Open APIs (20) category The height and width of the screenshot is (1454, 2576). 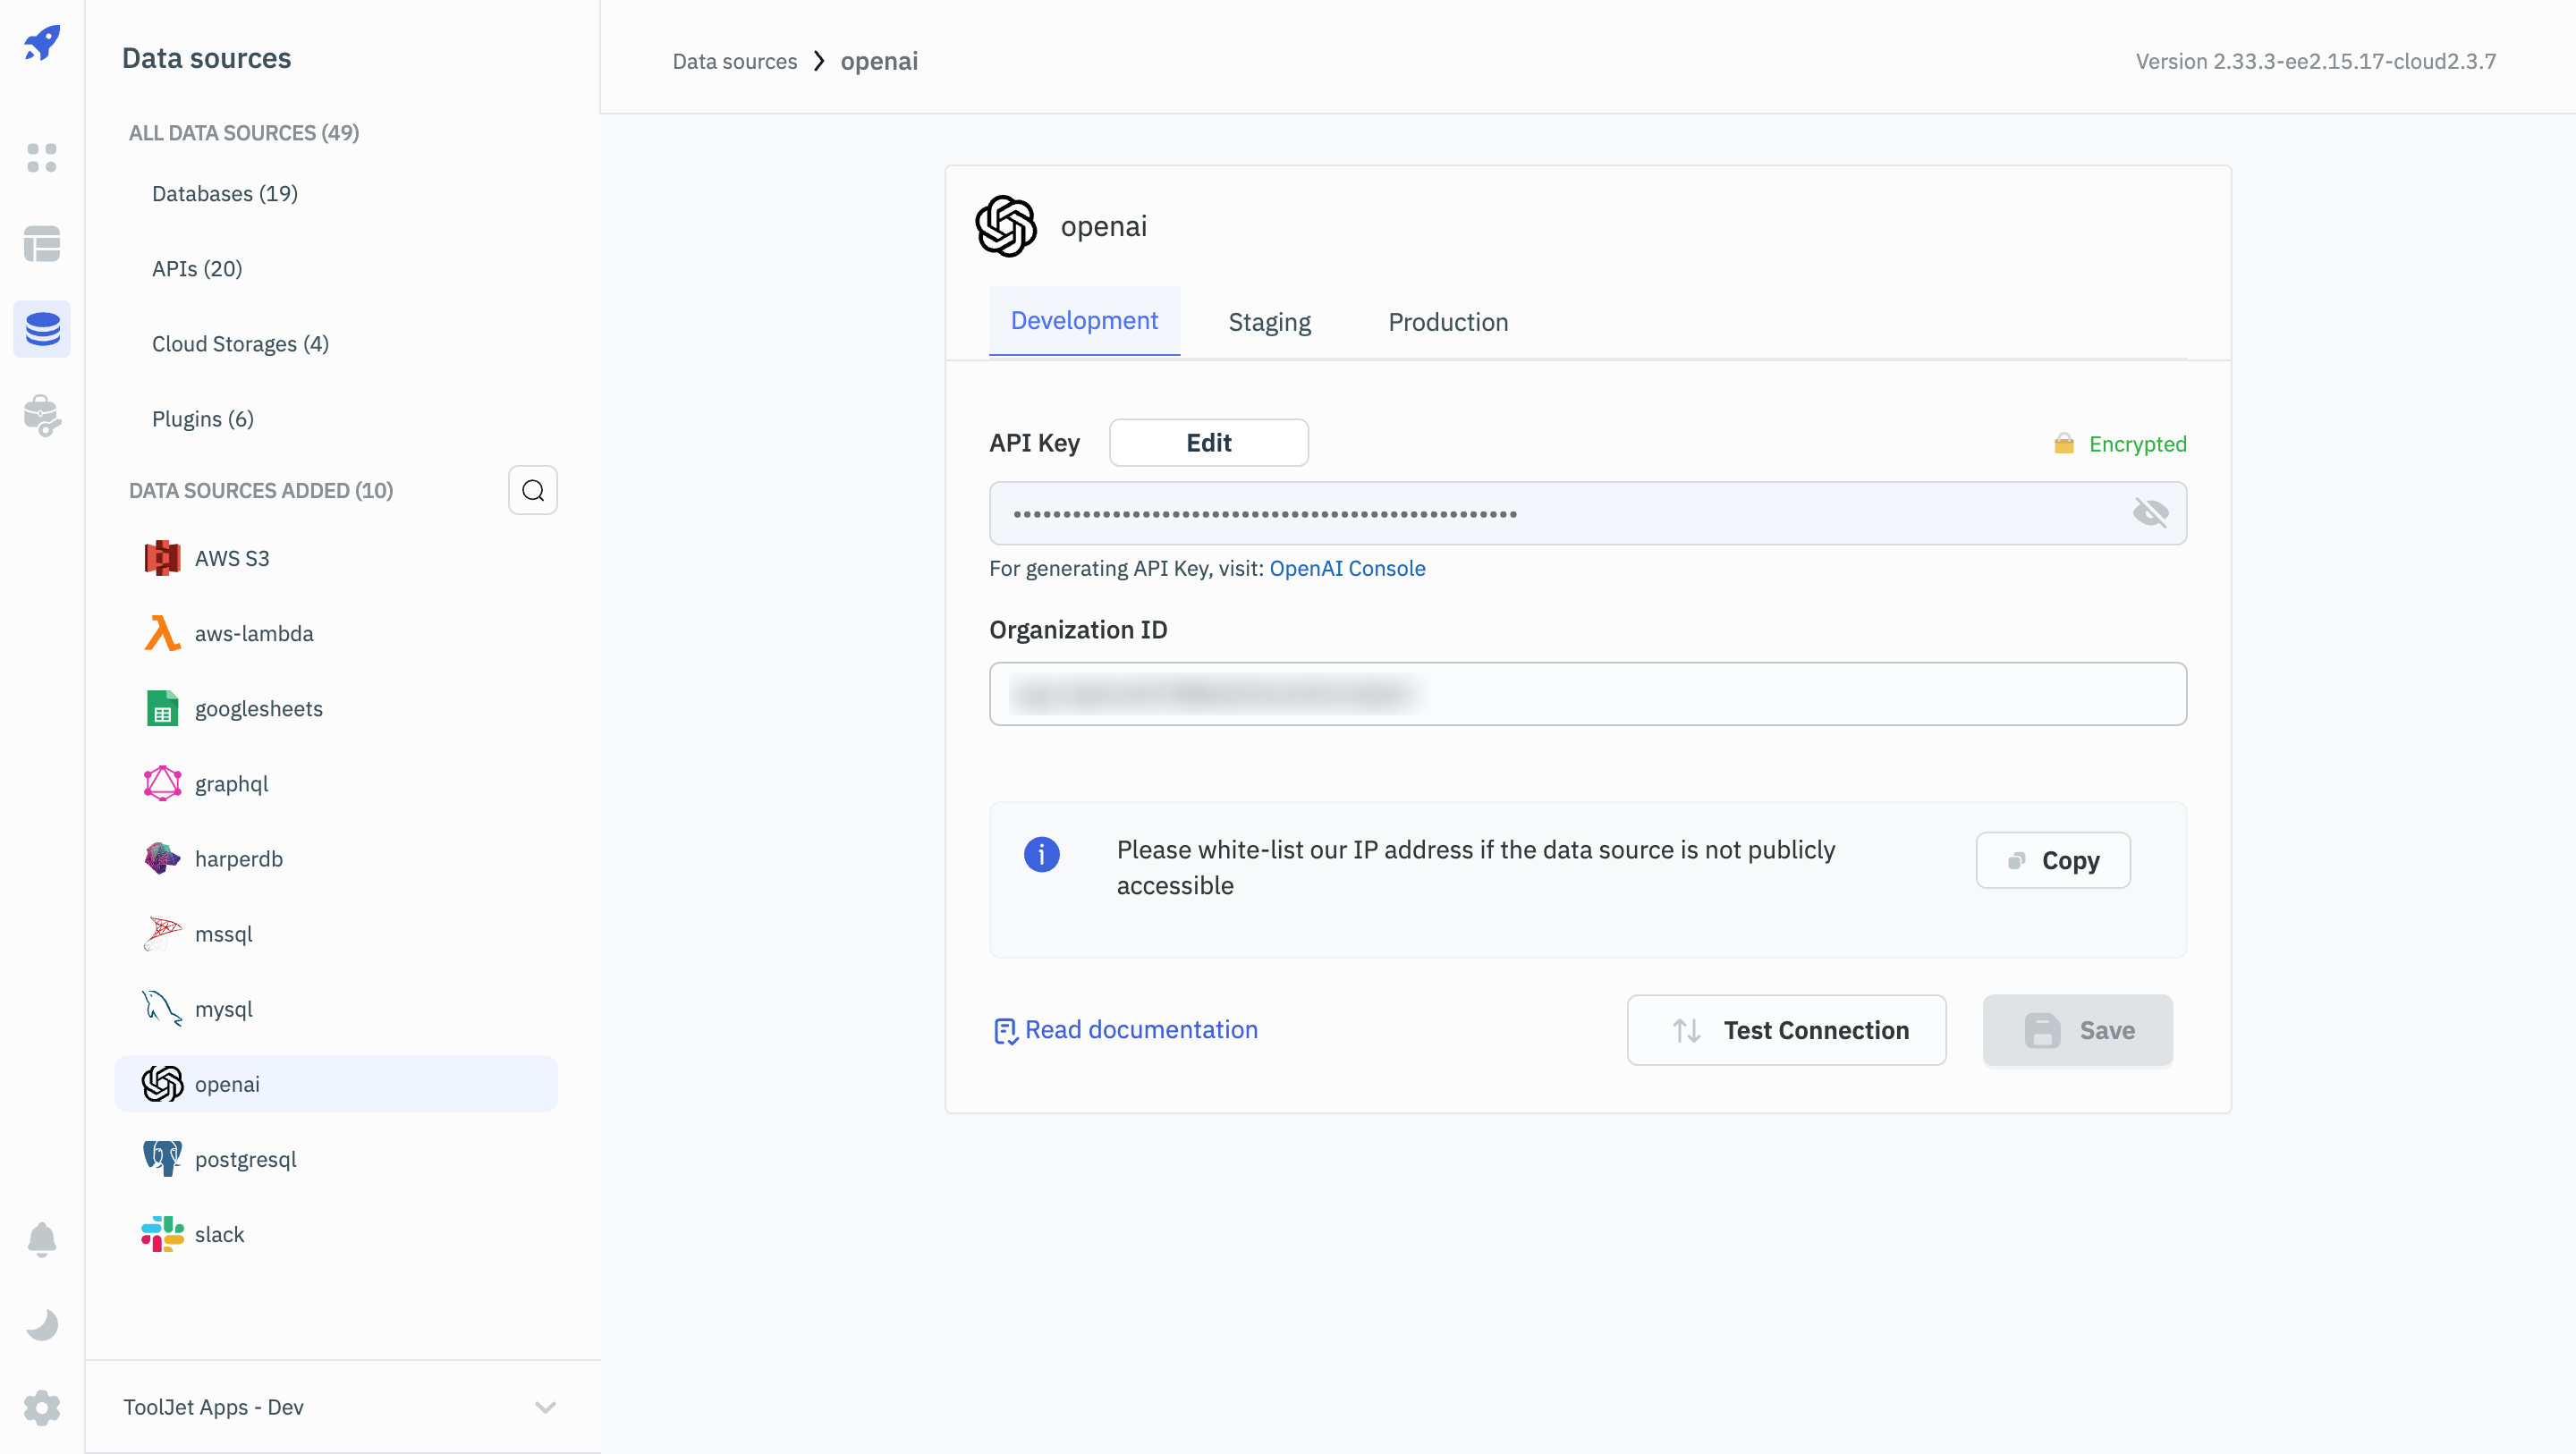[x=197, y=269]
